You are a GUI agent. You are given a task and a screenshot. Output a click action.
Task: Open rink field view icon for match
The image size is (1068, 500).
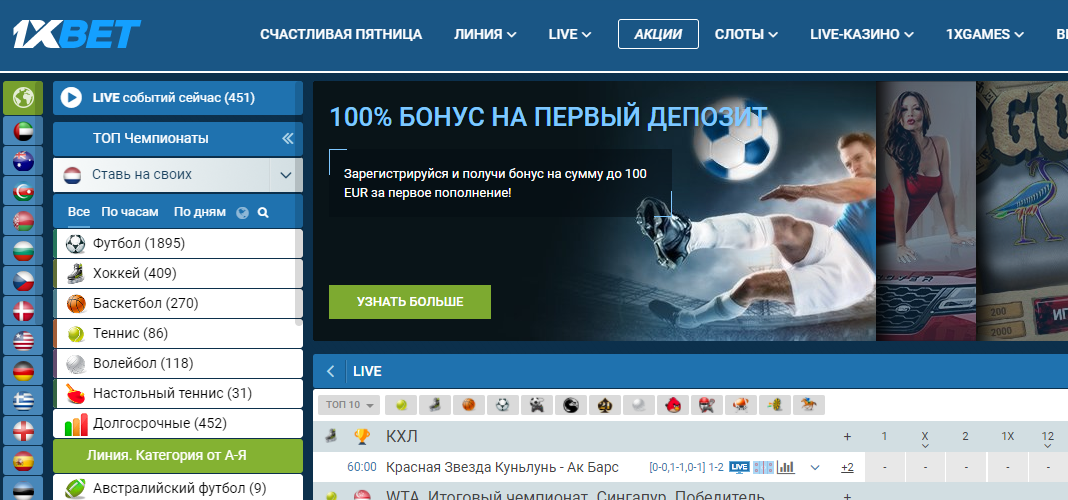[x=764, y=467]
